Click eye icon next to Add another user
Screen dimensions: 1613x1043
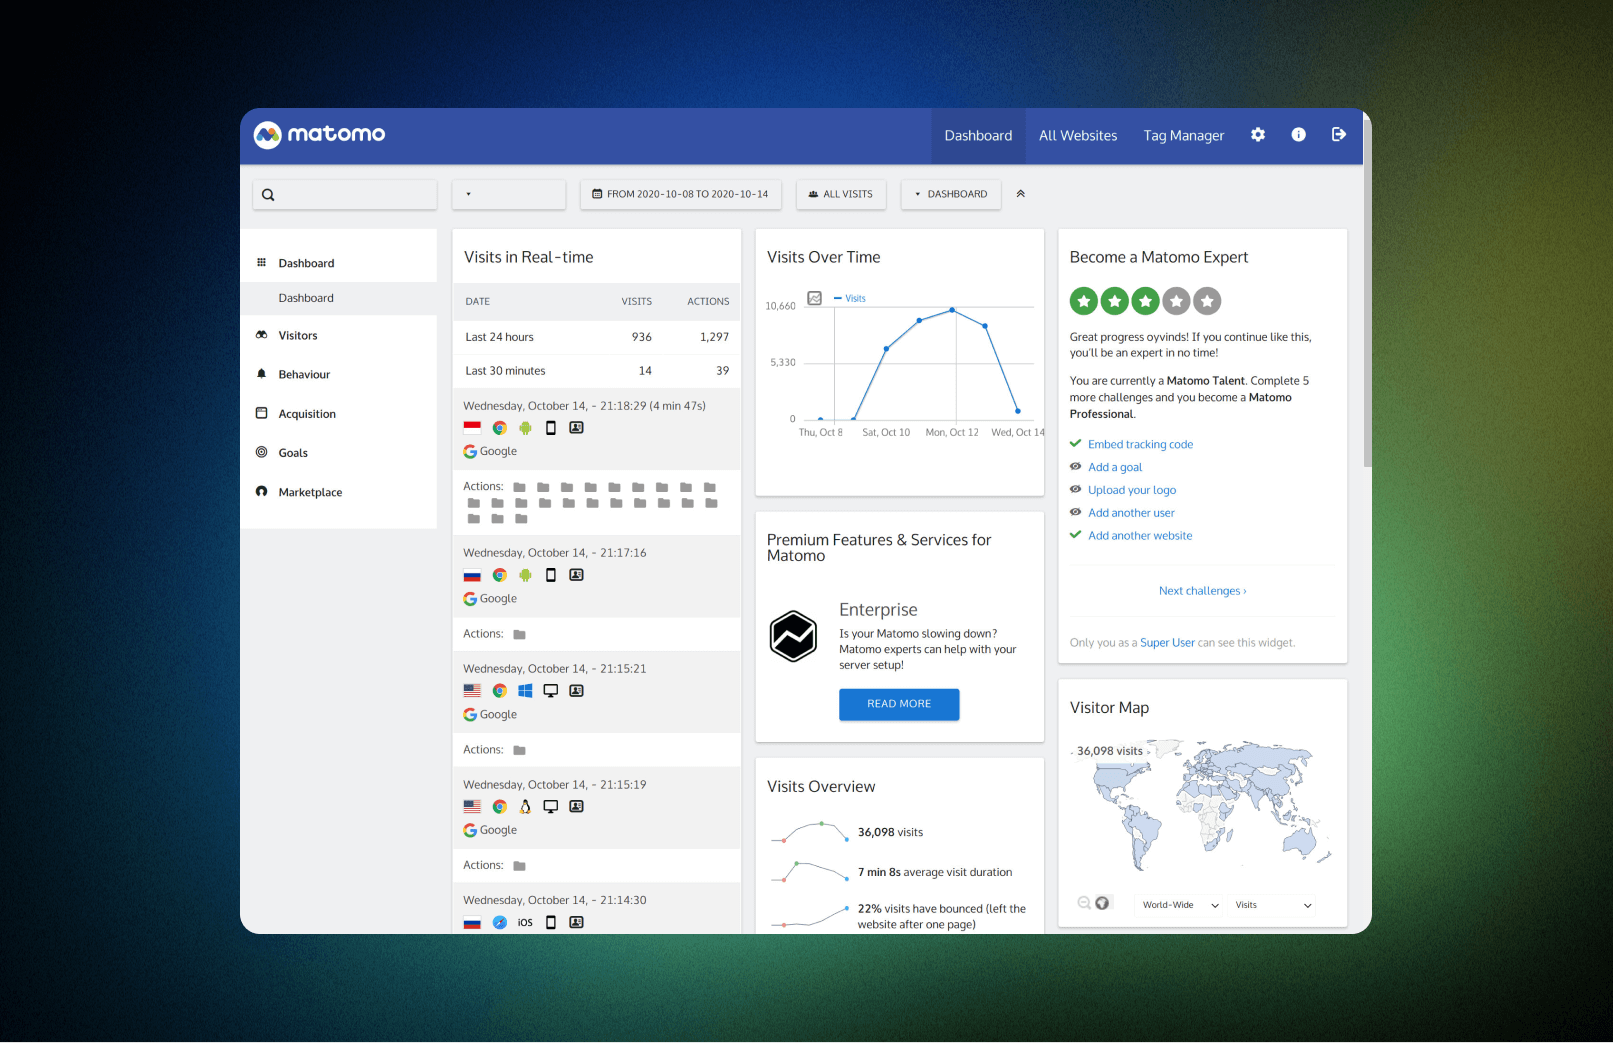1076,513
